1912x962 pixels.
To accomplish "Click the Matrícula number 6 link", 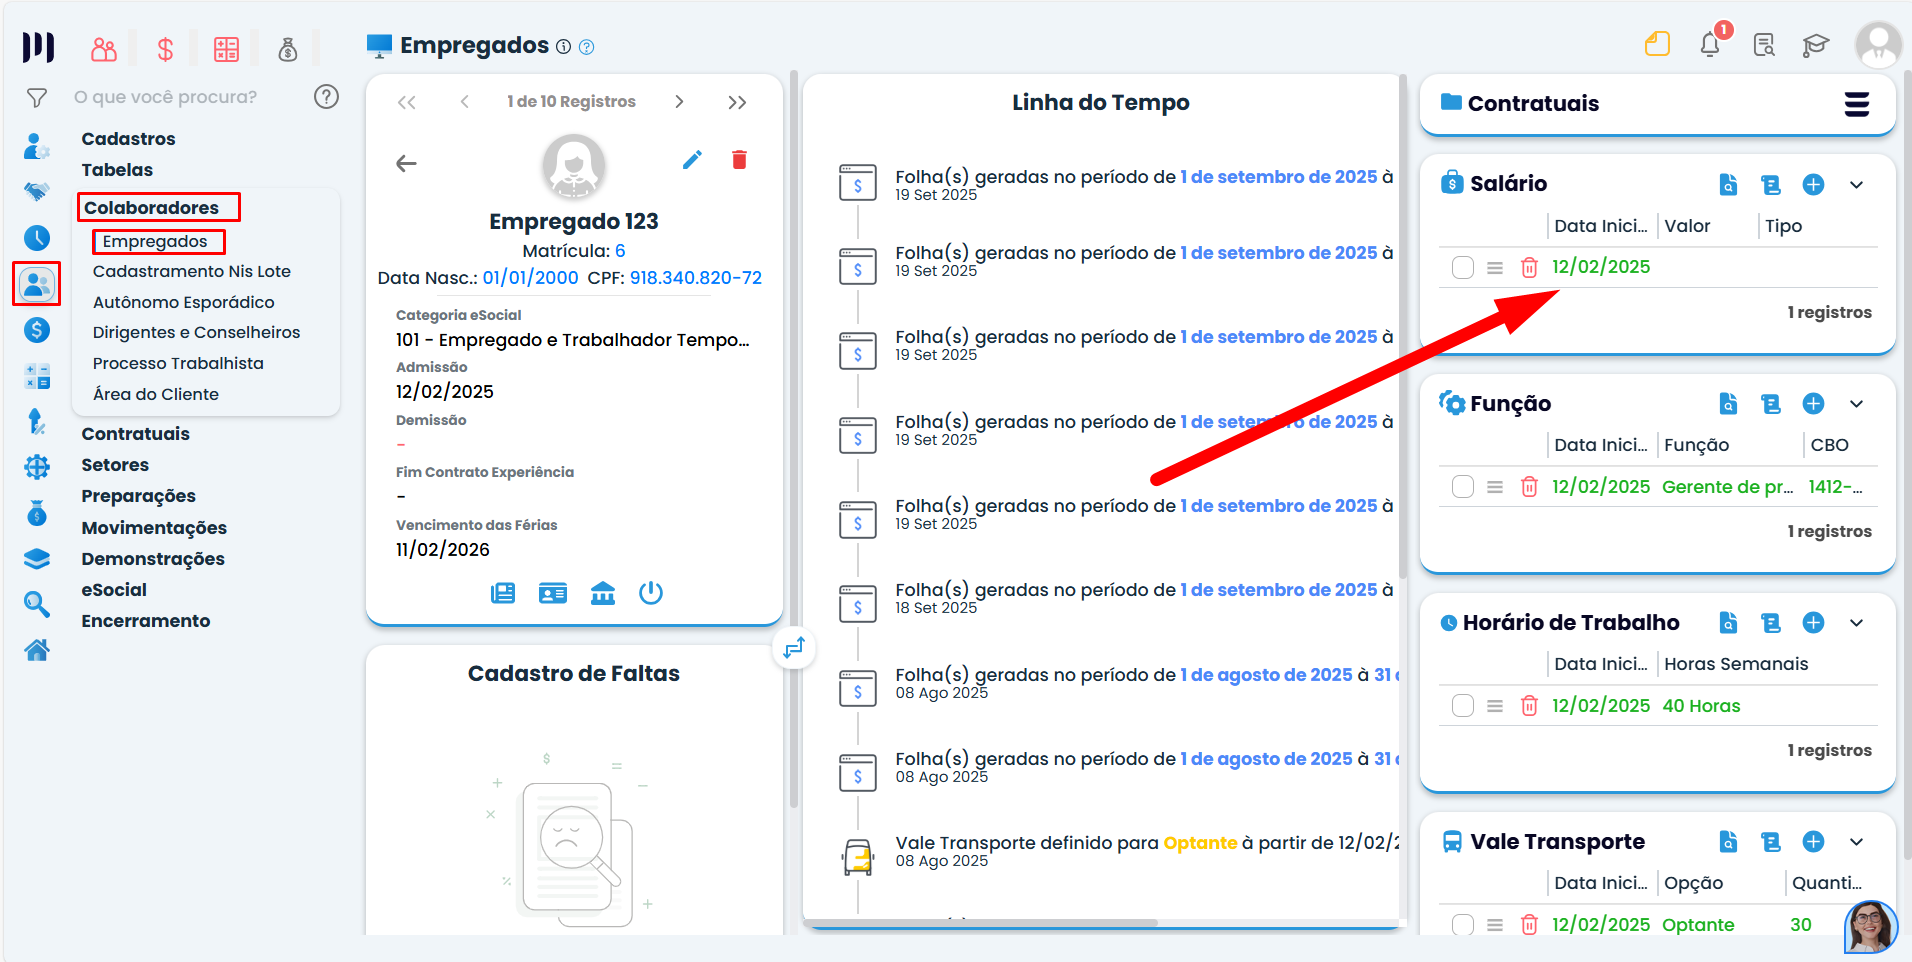I will click(620, 251).
